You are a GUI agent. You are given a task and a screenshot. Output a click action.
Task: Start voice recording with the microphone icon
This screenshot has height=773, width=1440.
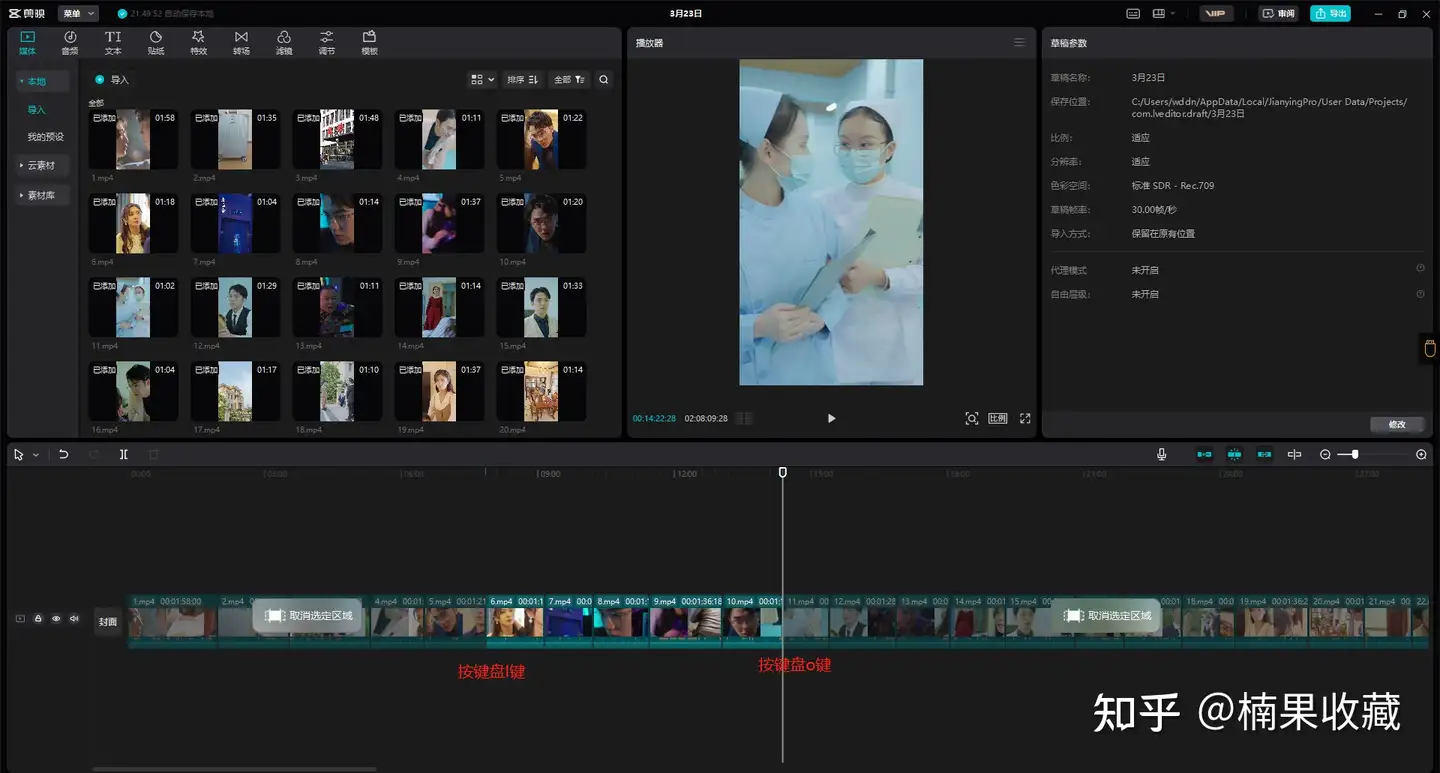[x=1161, y=454]
